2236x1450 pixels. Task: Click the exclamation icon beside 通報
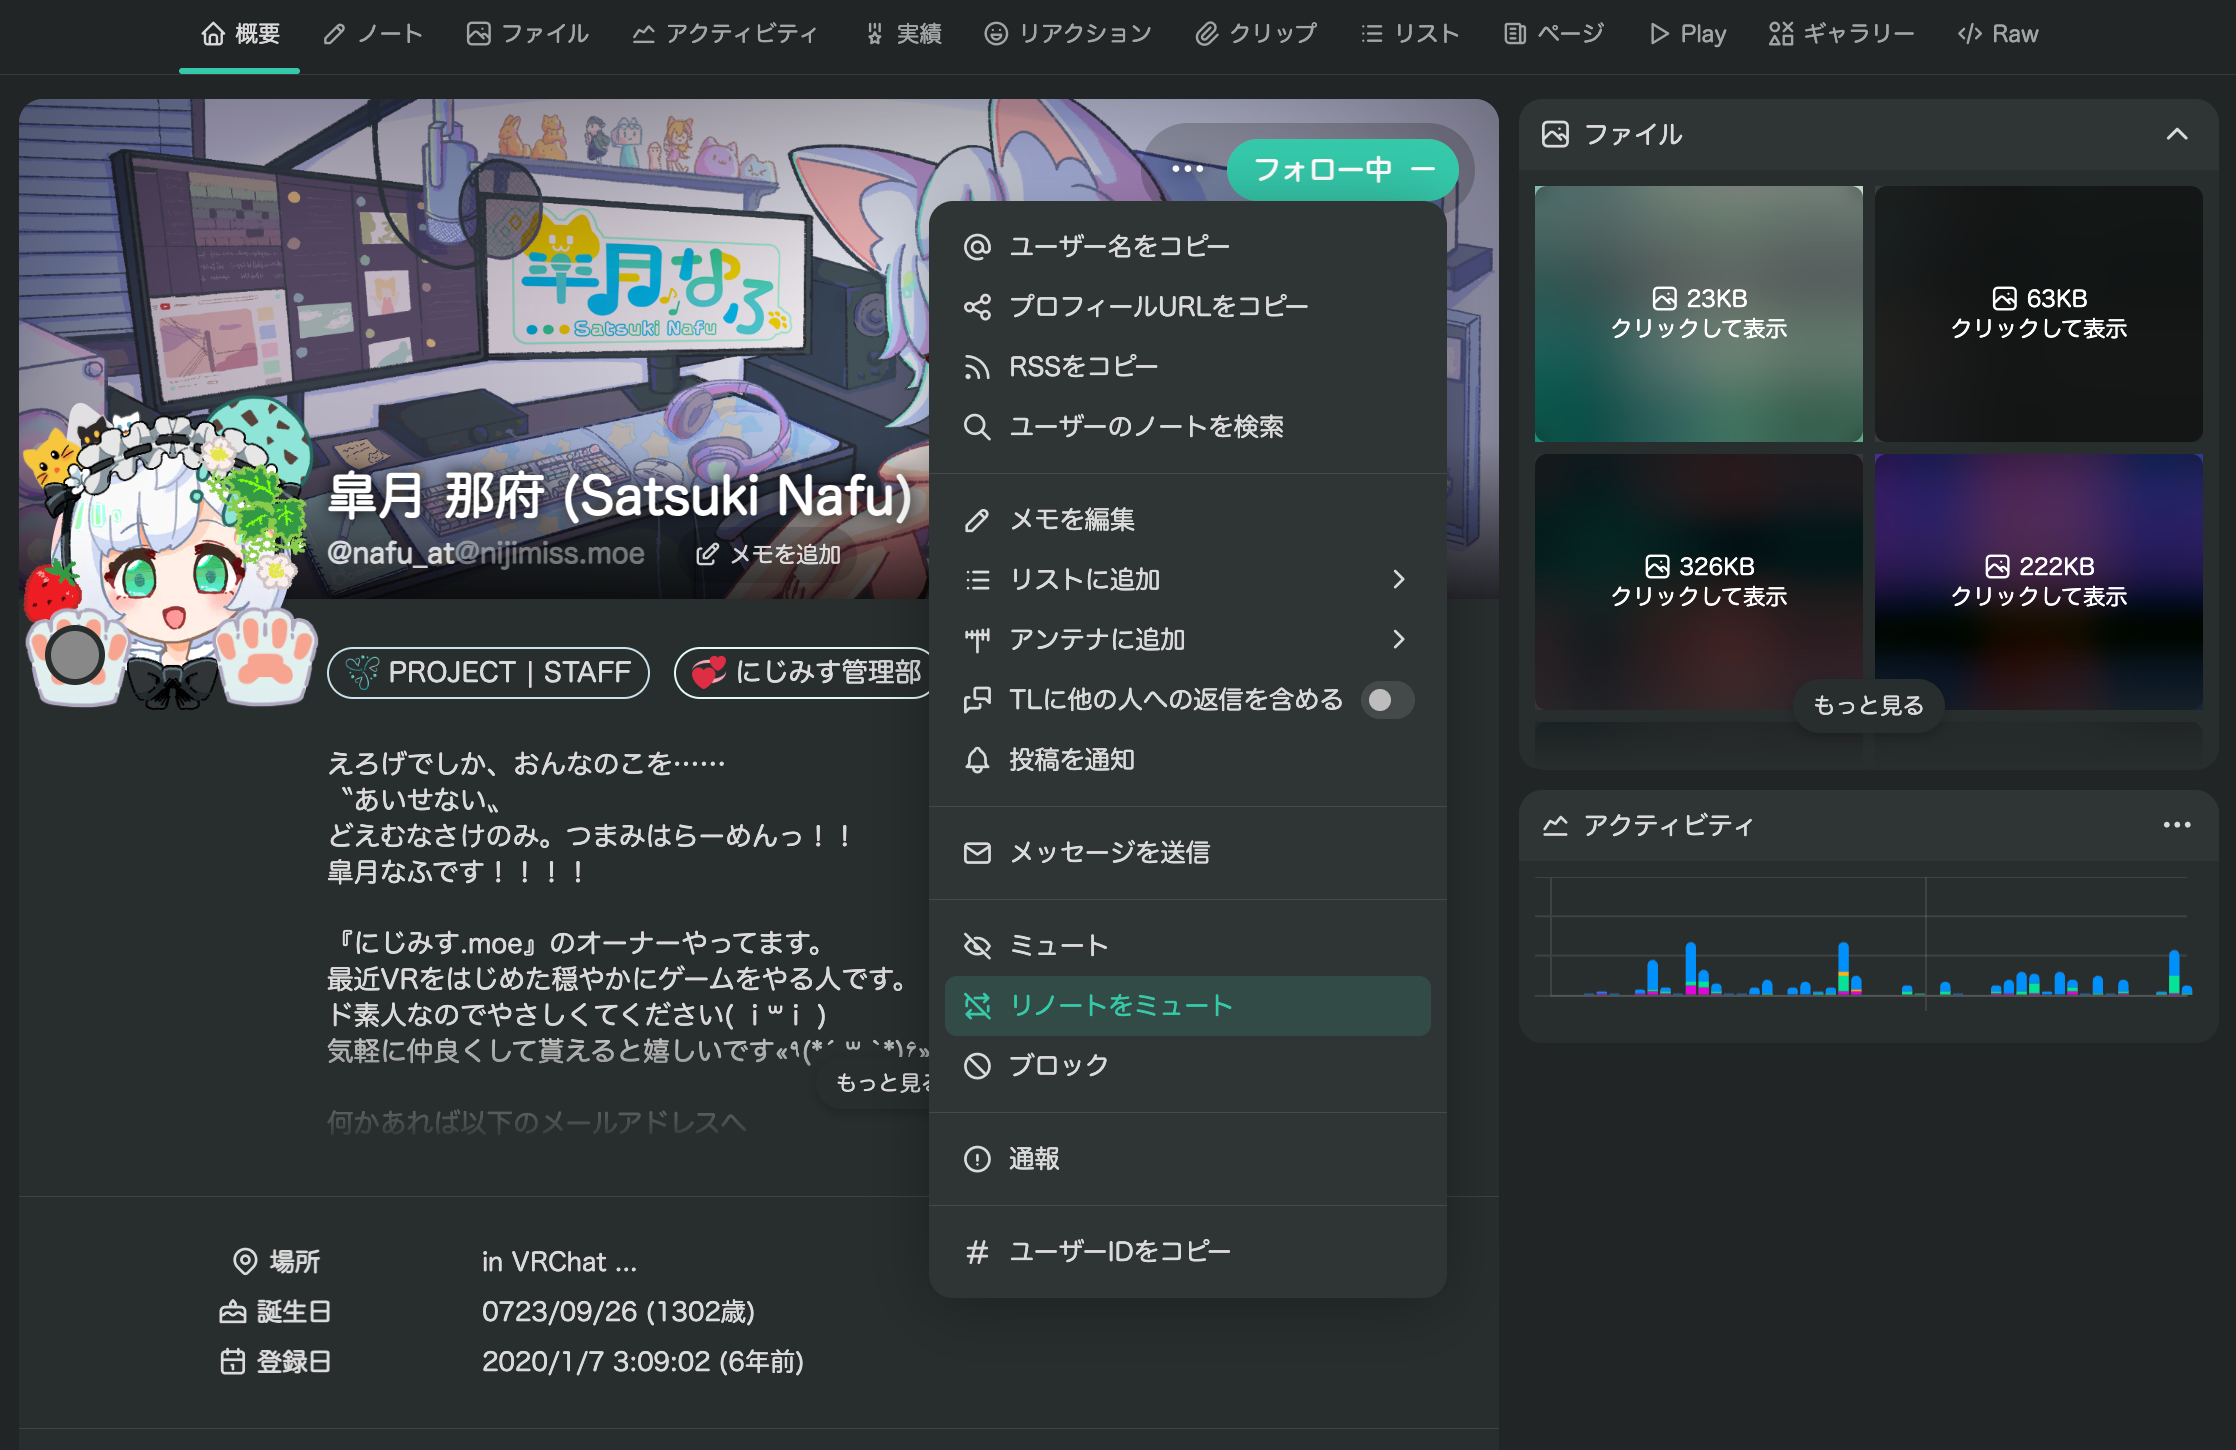tap(977, 1159)
